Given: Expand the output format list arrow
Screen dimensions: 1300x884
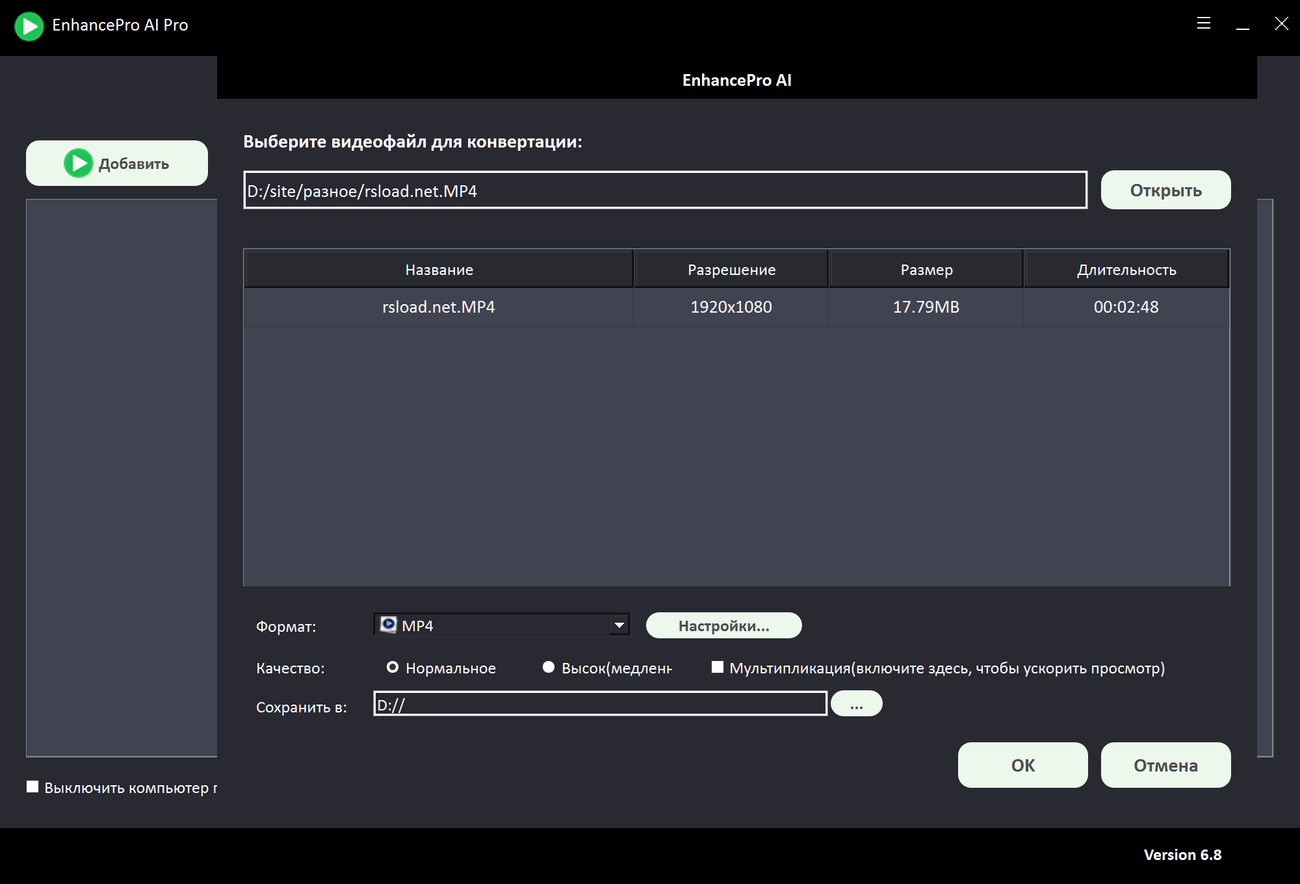Looking at the screenshot, I should 620,624.
